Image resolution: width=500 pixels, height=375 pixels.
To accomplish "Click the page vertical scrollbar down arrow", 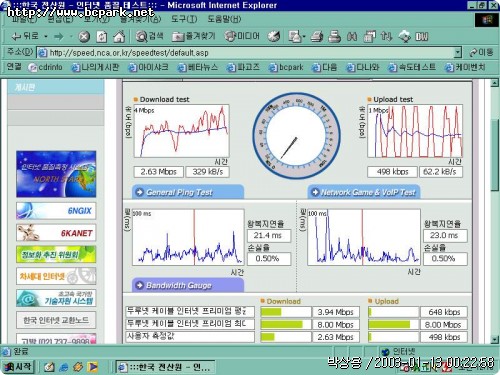I will 495,340.
